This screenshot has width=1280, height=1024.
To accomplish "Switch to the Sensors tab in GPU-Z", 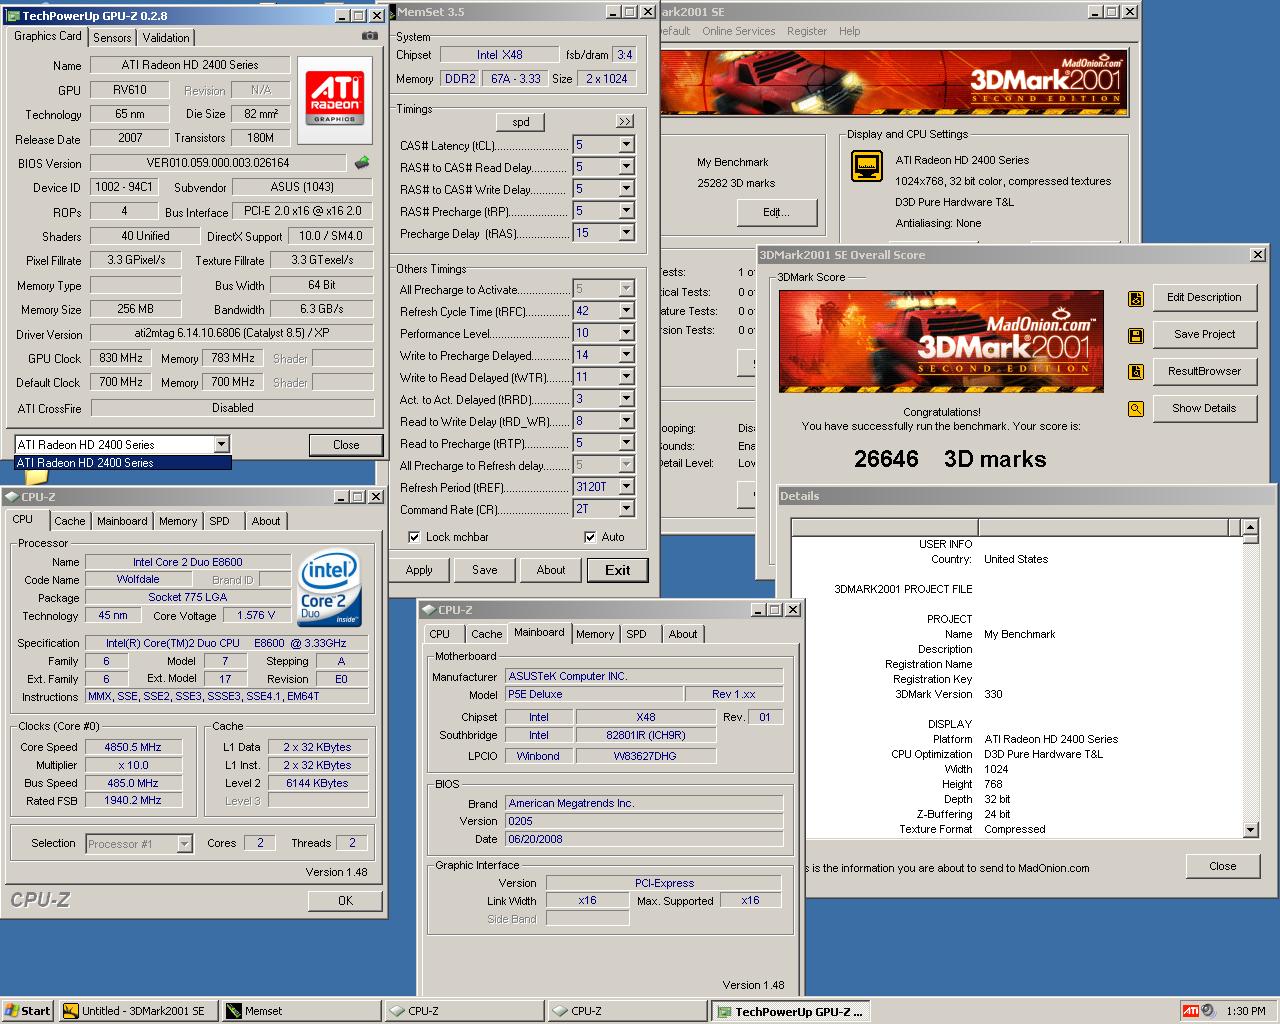I will (x=112, y=37).
